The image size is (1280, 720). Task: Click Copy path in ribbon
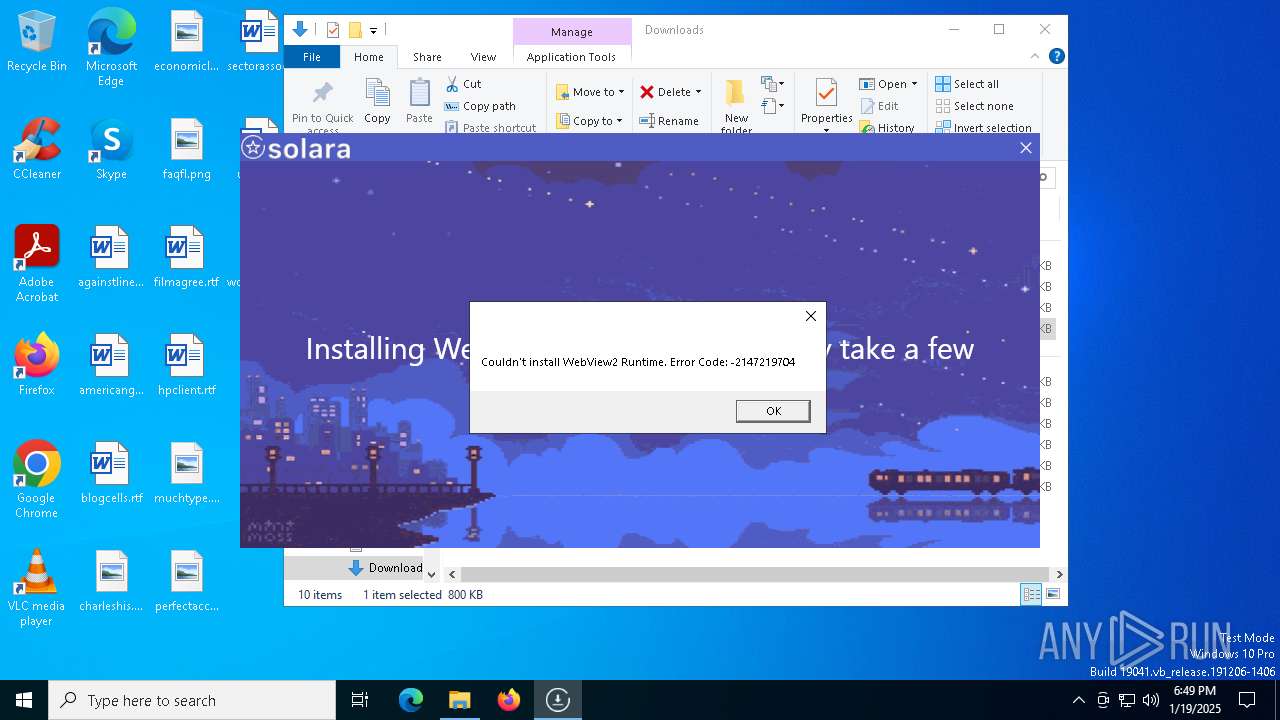(480, 106)
